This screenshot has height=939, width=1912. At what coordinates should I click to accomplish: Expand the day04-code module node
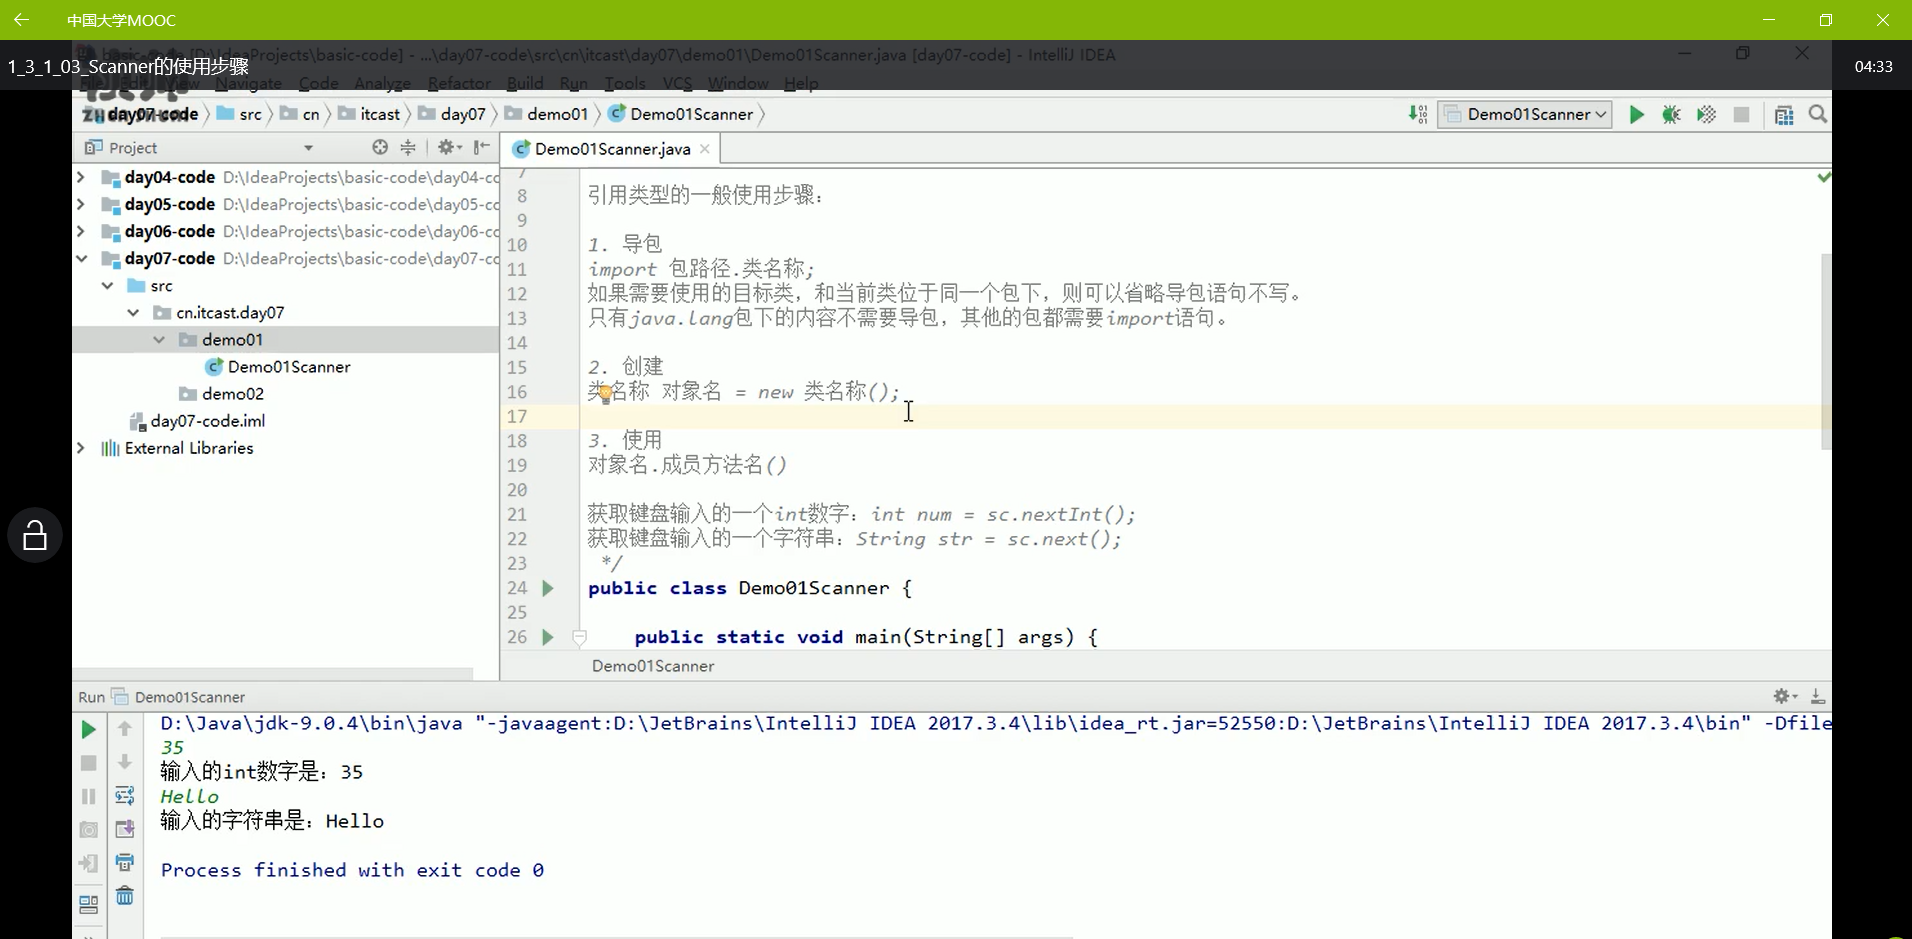click(81, 177)
